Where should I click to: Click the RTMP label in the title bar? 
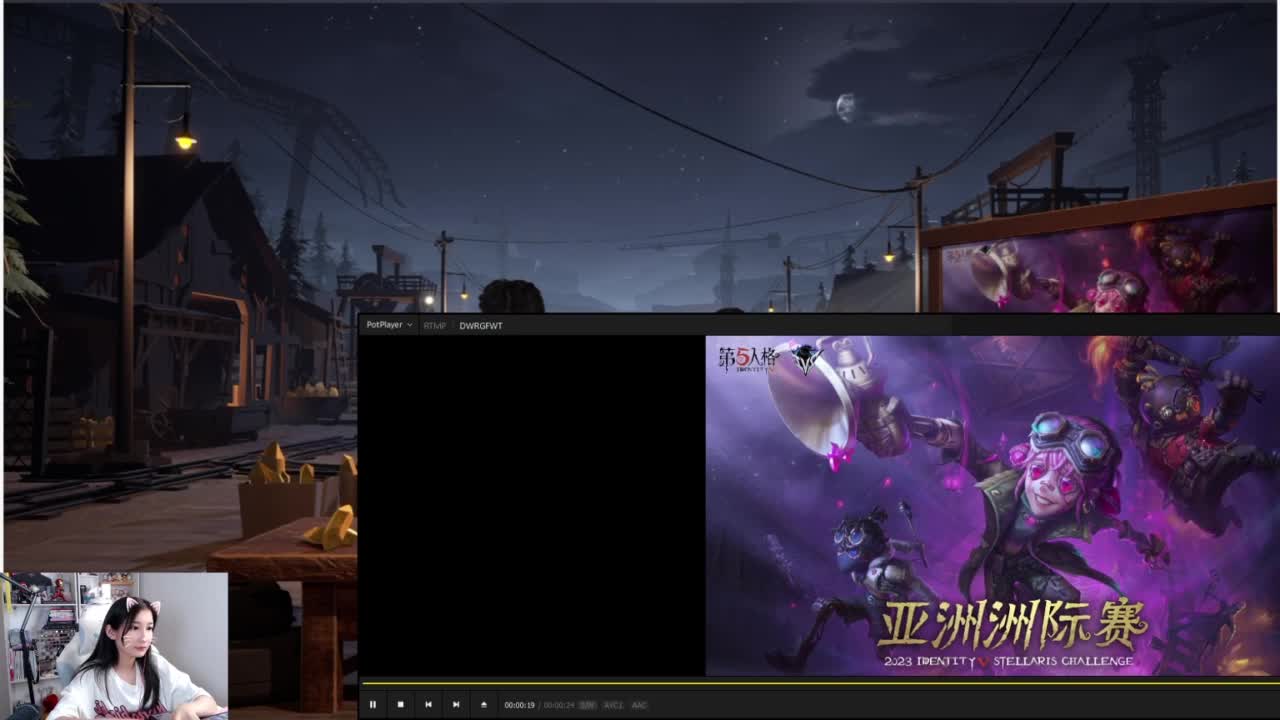point(434,326)
